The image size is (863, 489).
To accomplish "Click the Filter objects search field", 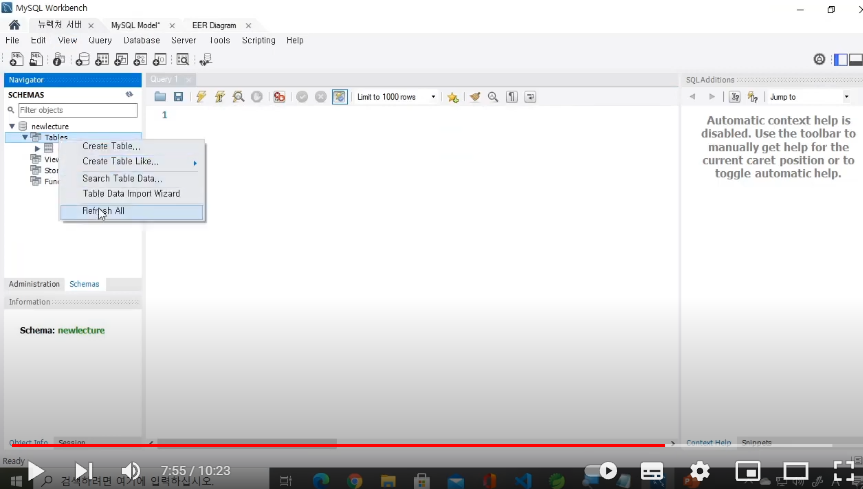I will [78, 110].
